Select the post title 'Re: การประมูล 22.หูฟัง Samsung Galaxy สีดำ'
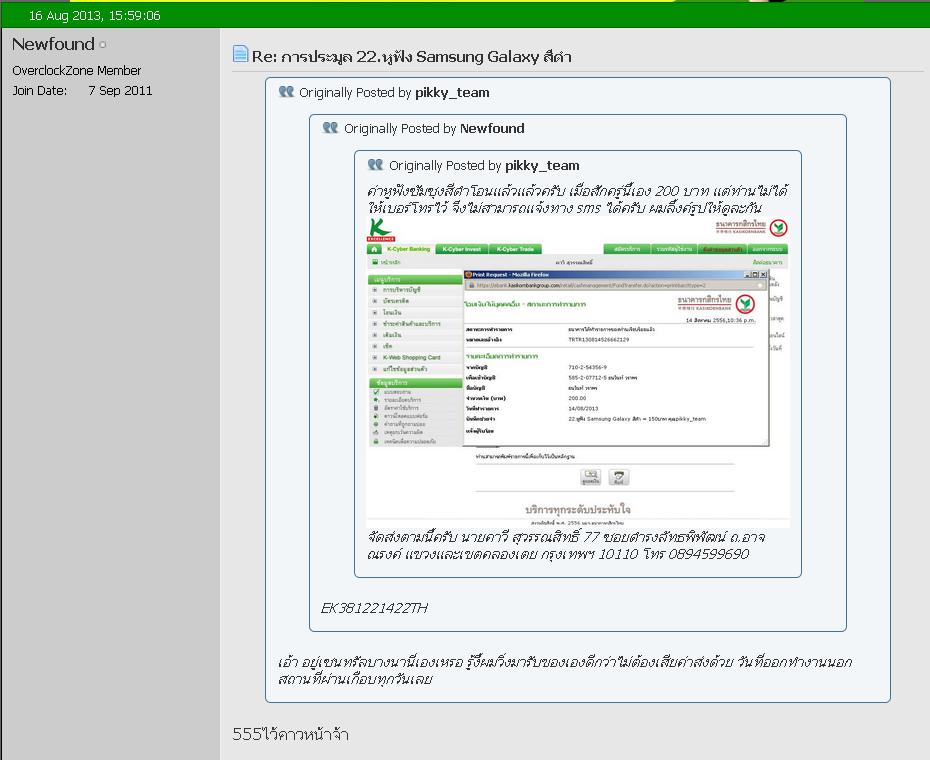This screenshot has height=760, width=930. click(412, 57)
